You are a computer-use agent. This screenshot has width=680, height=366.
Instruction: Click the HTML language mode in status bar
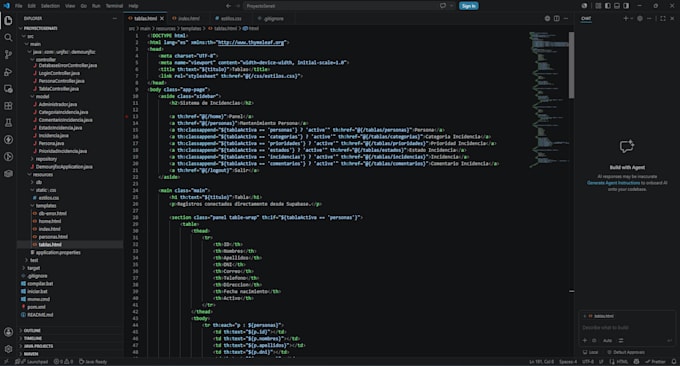pos(622,362)
